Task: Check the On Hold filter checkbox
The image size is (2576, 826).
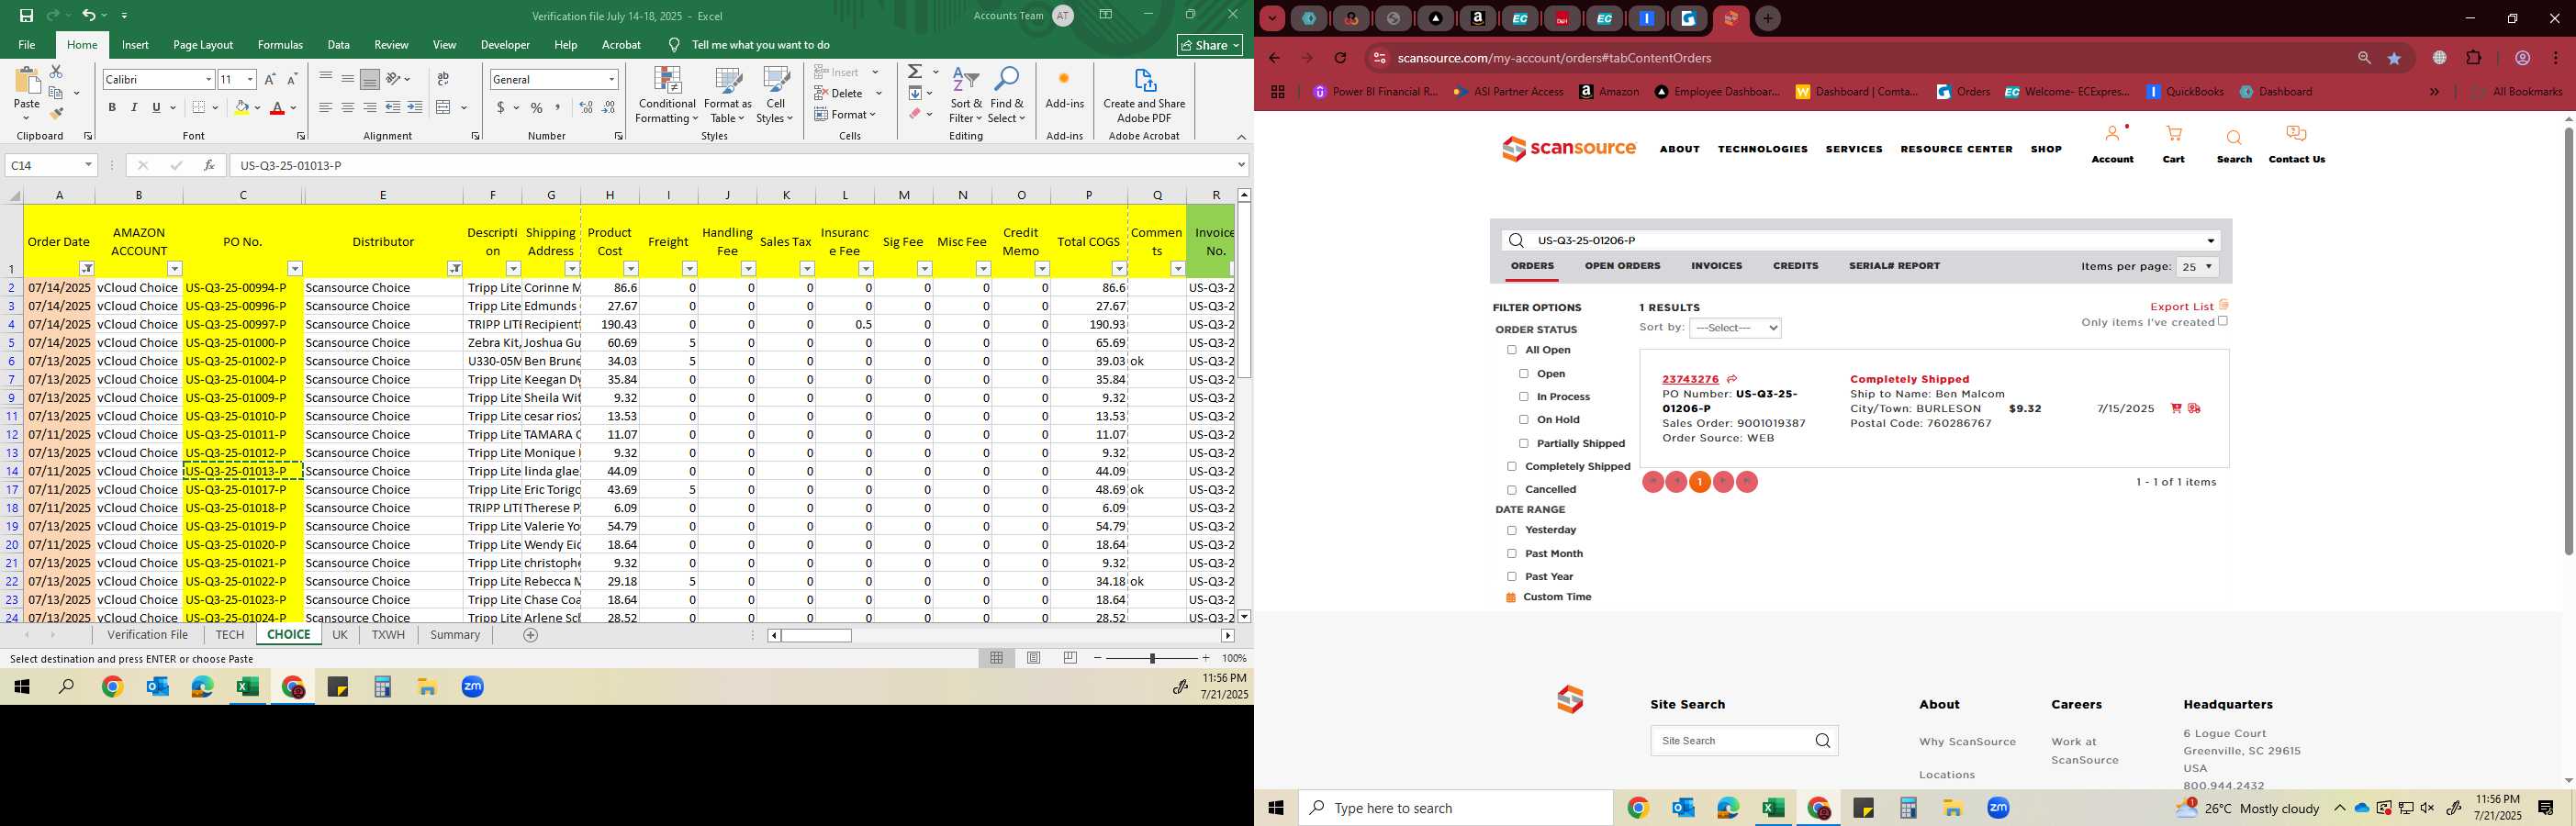Action: coord(1524,420)
